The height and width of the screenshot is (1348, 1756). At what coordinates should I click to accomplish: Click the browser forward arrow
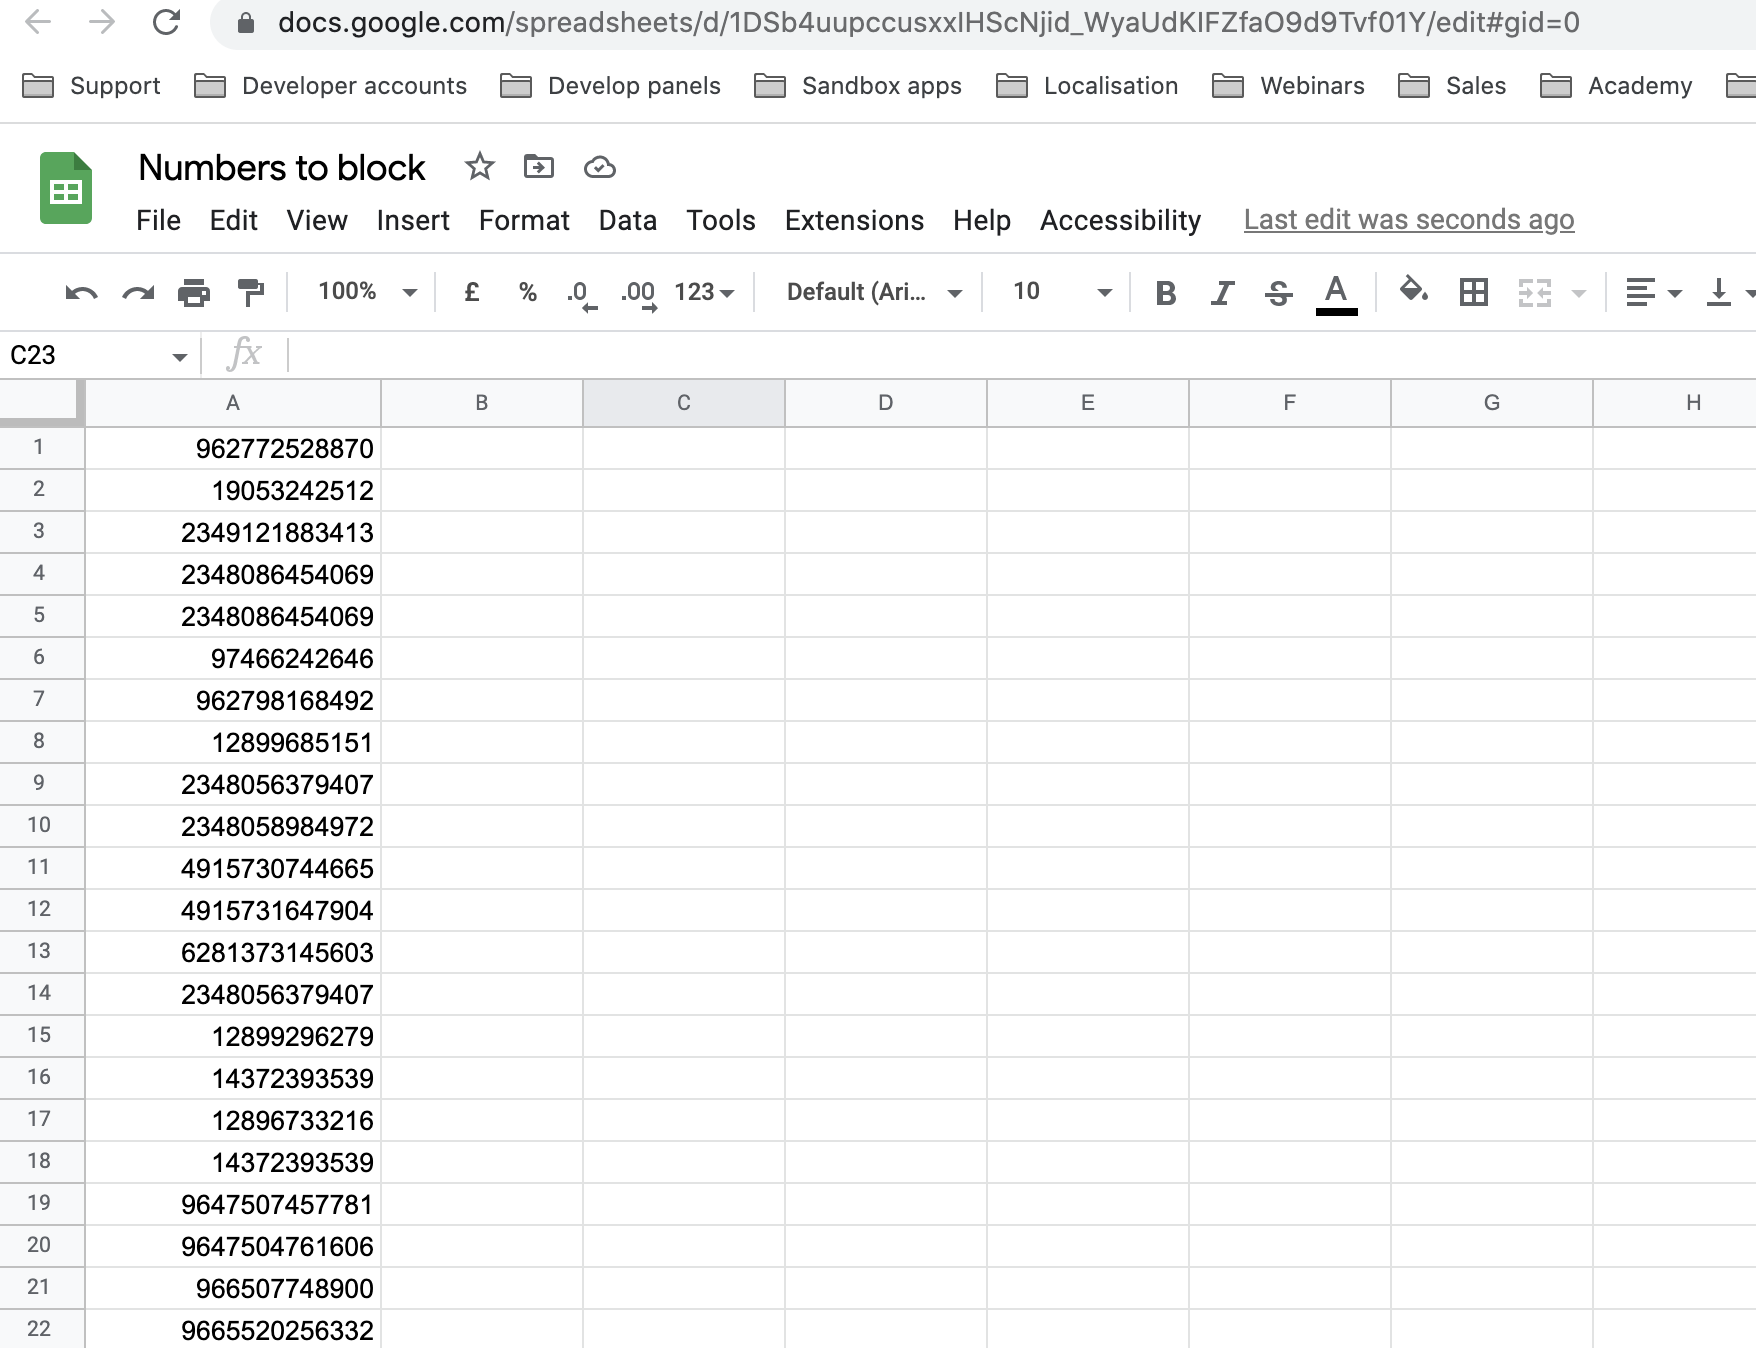pos(102,22)
